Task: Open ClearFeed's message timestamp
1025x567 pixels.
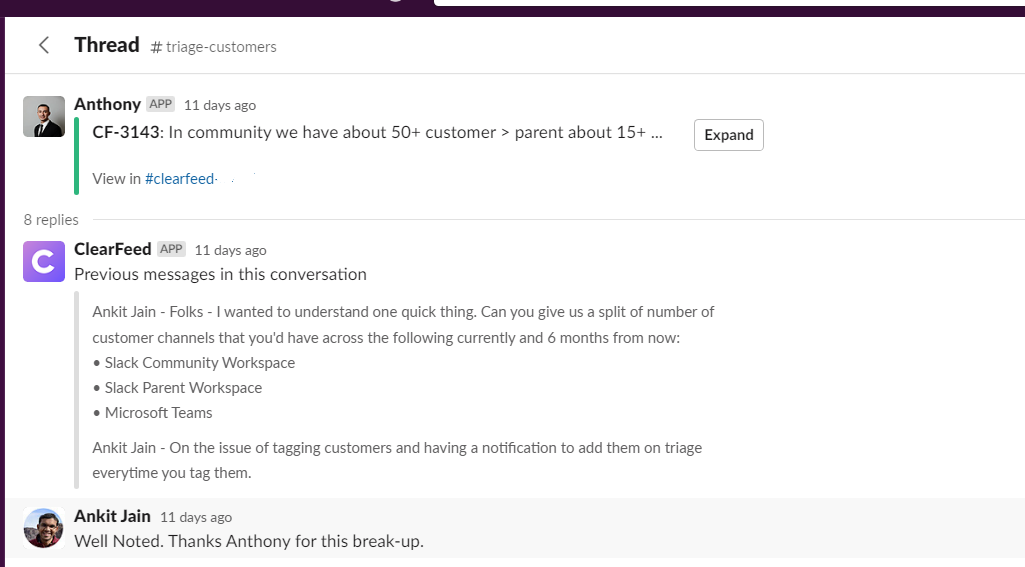Action: pyautogui.click(x=230, y=250)
